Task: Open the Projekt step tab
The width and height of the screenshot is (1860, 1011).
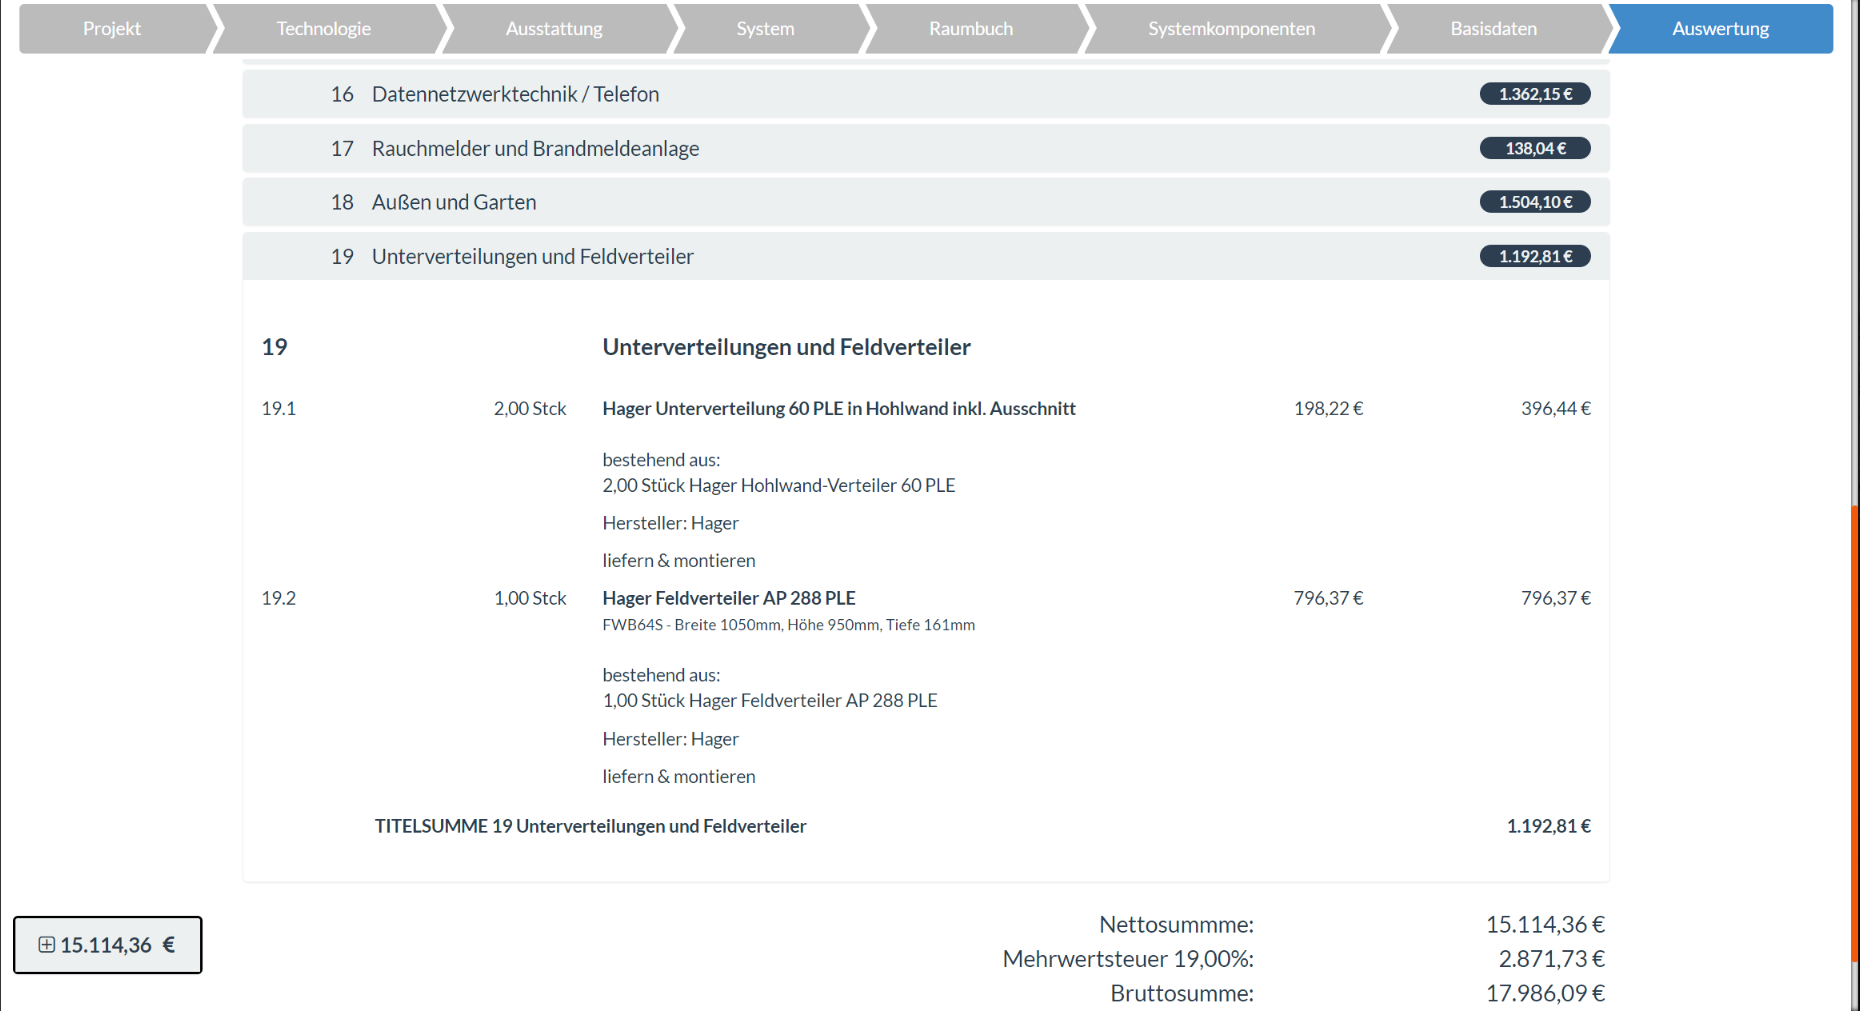Action: click(112, 29)
